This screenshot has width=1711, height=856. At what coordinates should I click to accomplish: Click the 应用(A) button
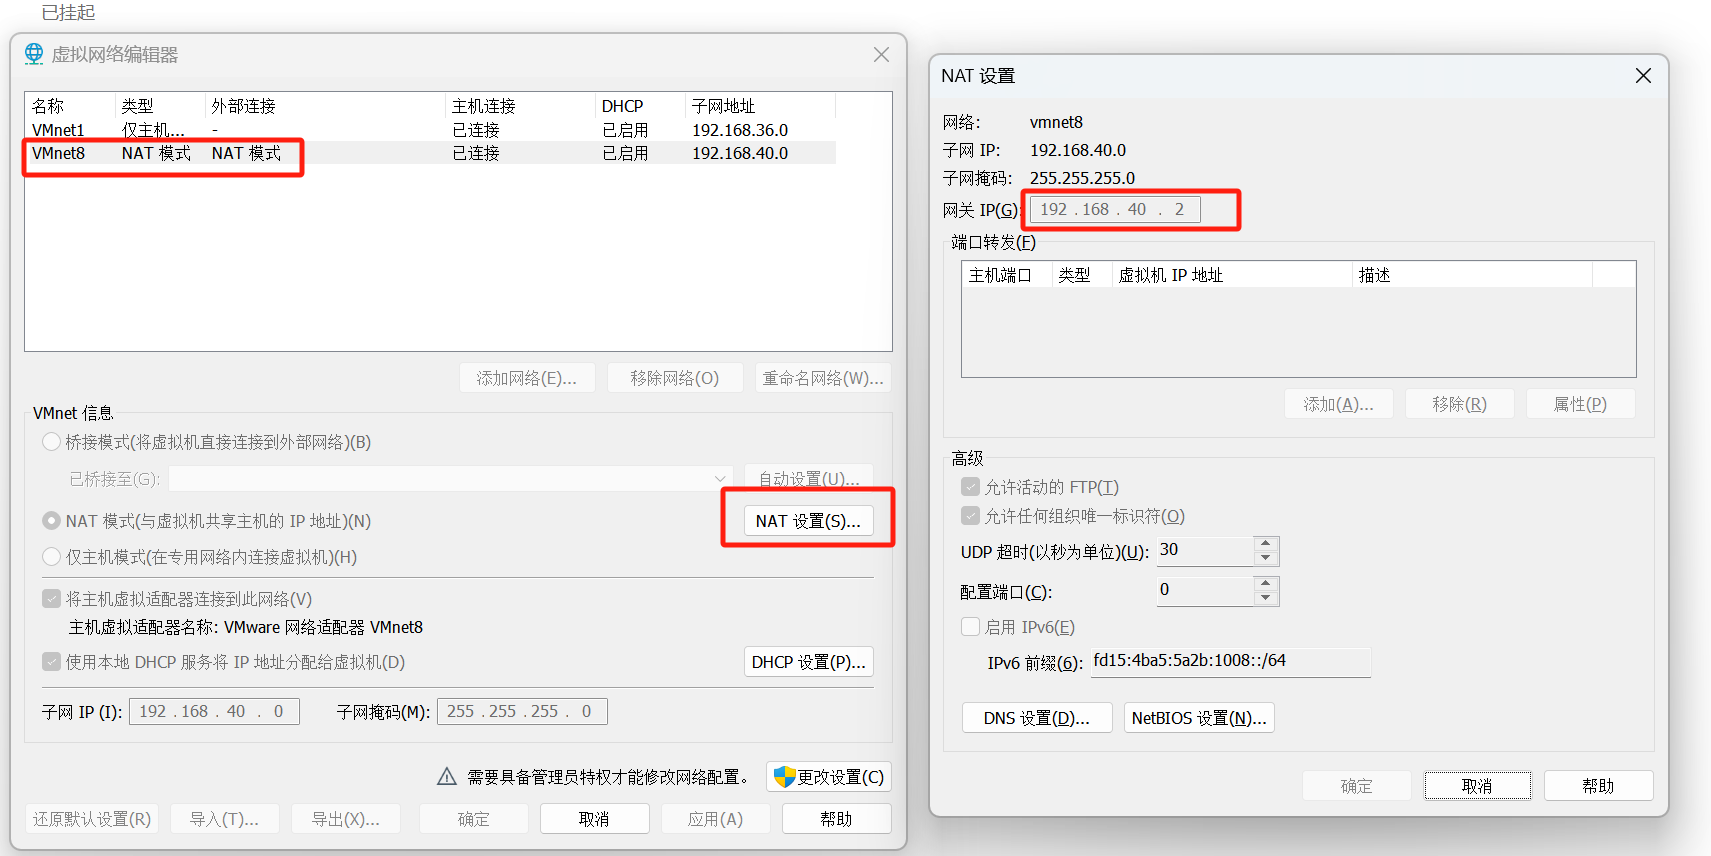(x=716, y=819)
